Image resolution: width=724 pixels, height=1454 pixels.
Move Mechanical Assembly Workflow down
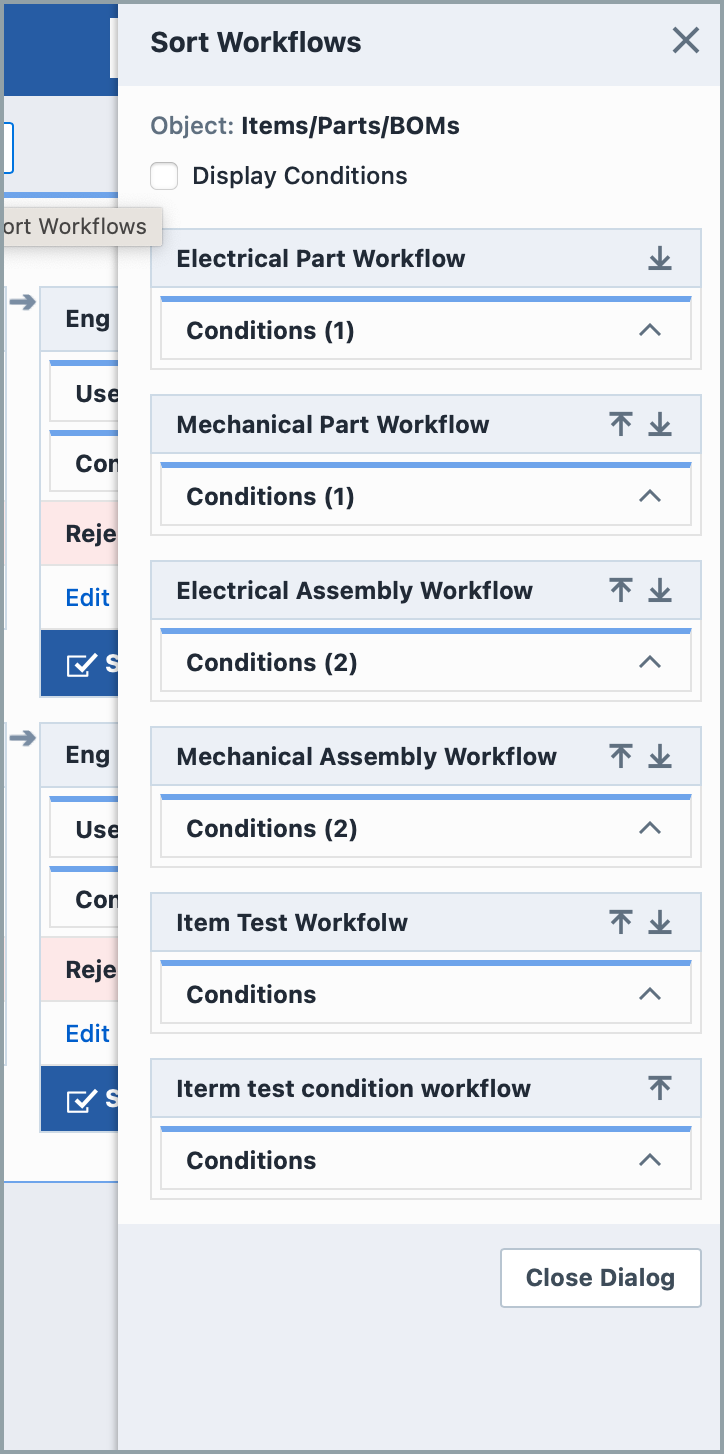(x=660, y=756)
